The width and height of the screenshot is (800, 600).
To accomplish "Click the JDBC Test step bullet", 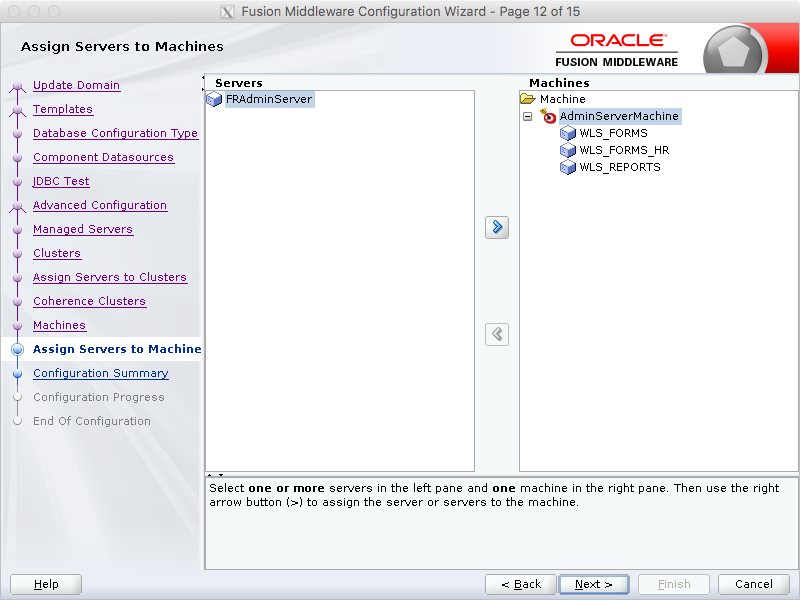I will tap(17, 182).
